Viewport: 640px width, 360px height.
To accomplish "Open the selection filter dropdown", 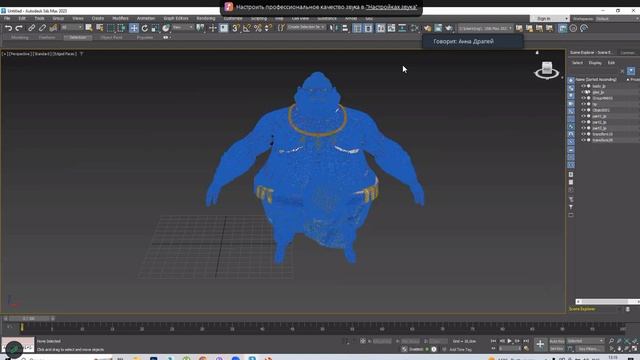I will [x=72, y=27].
